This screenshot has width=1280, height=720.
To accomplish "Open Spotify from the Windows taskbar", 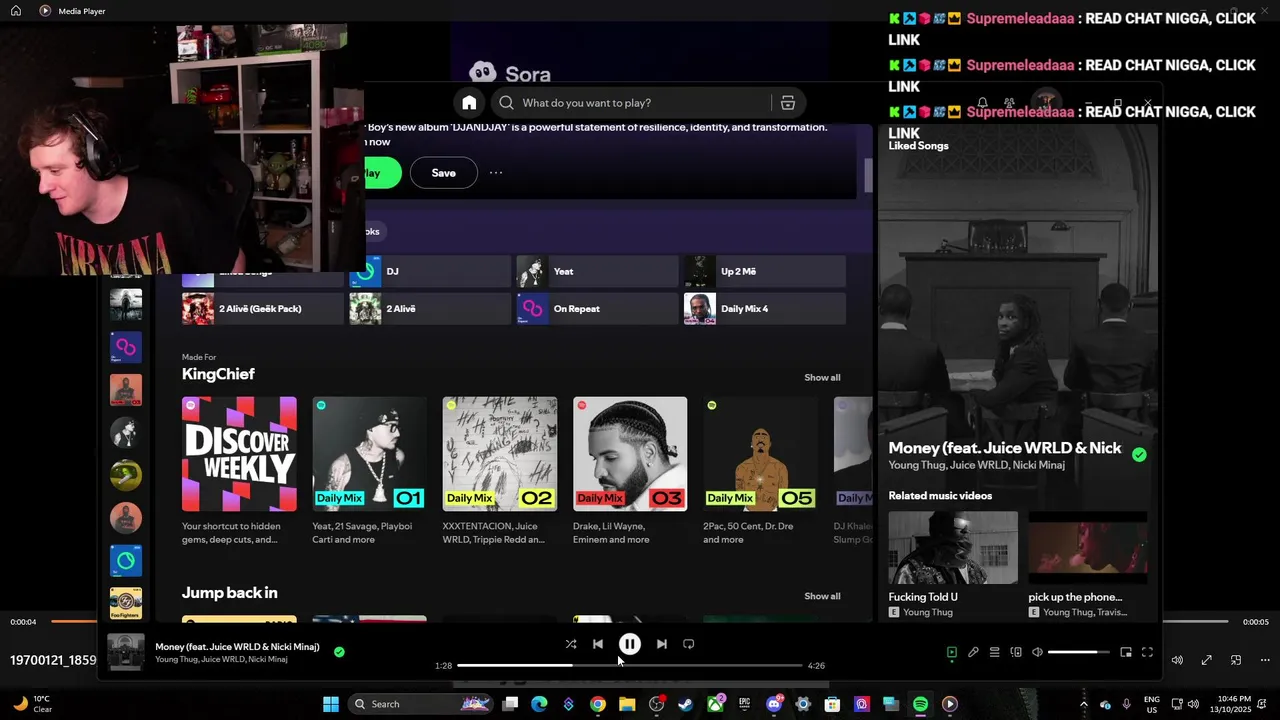I will pos(920,704).
